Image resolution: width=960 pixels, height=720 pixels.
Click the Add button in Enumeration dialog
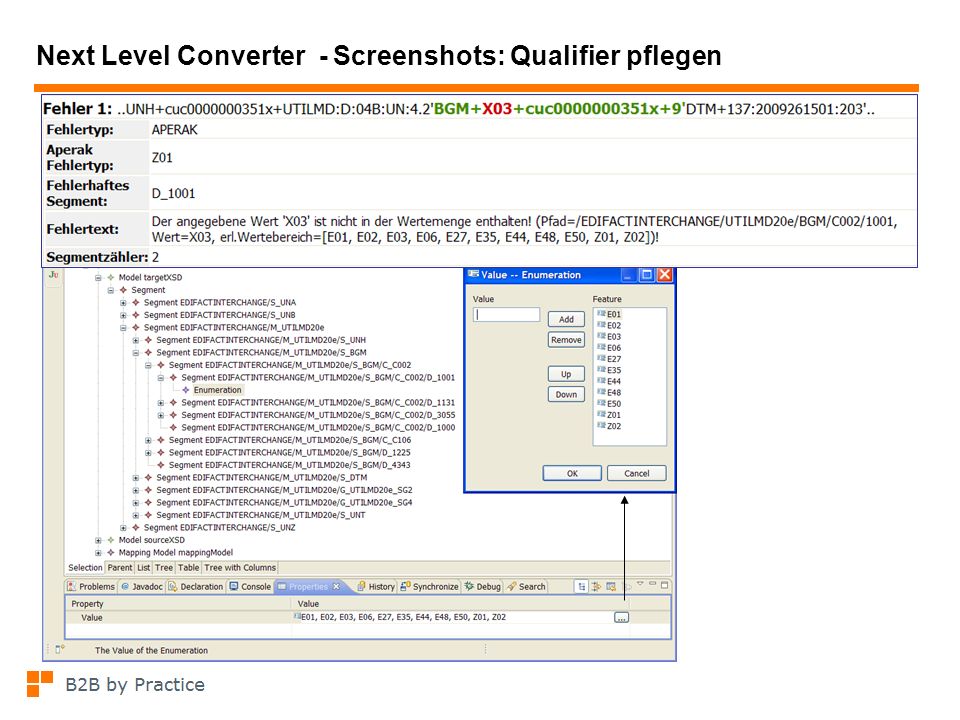(566, 319)
